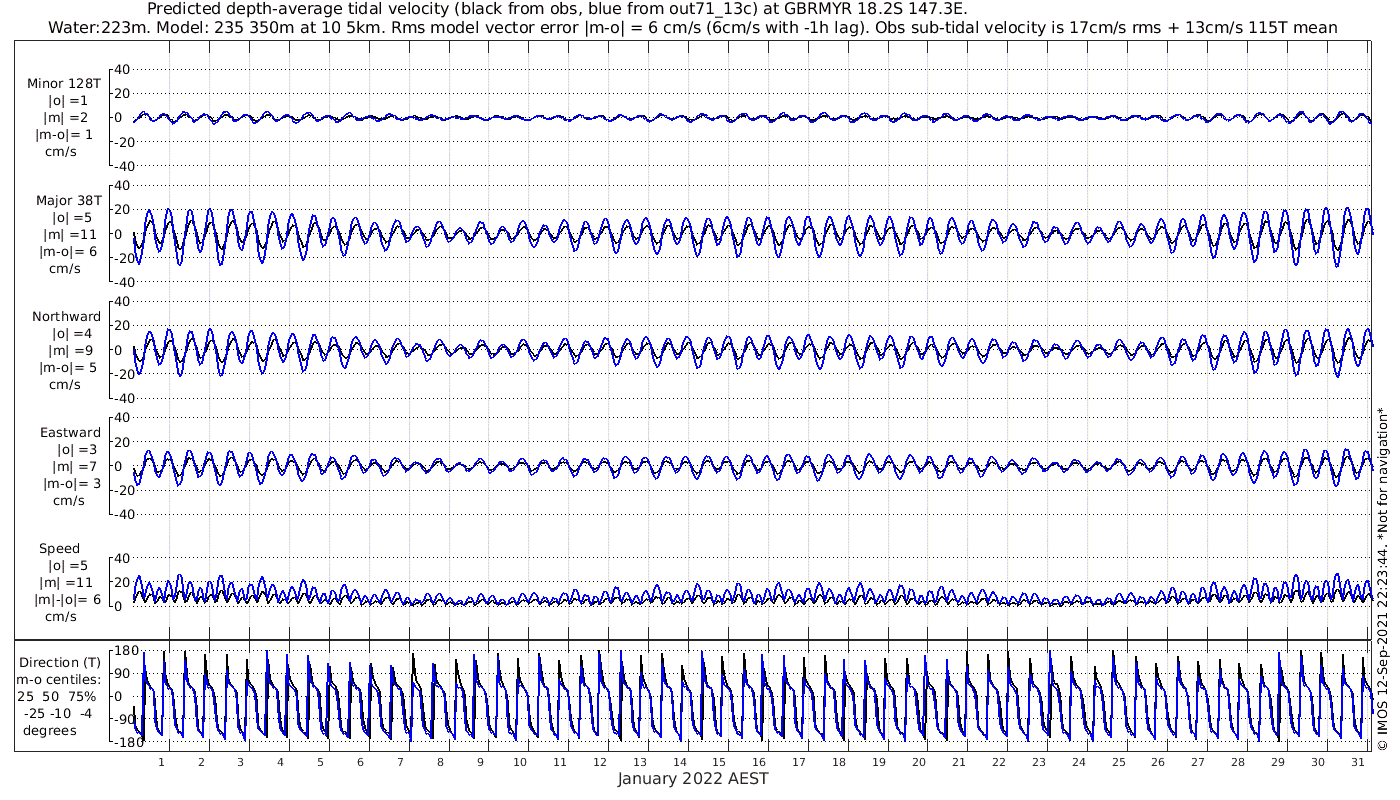Click '|o| =1' in the Minor 128T panel

tap(68, 100)
